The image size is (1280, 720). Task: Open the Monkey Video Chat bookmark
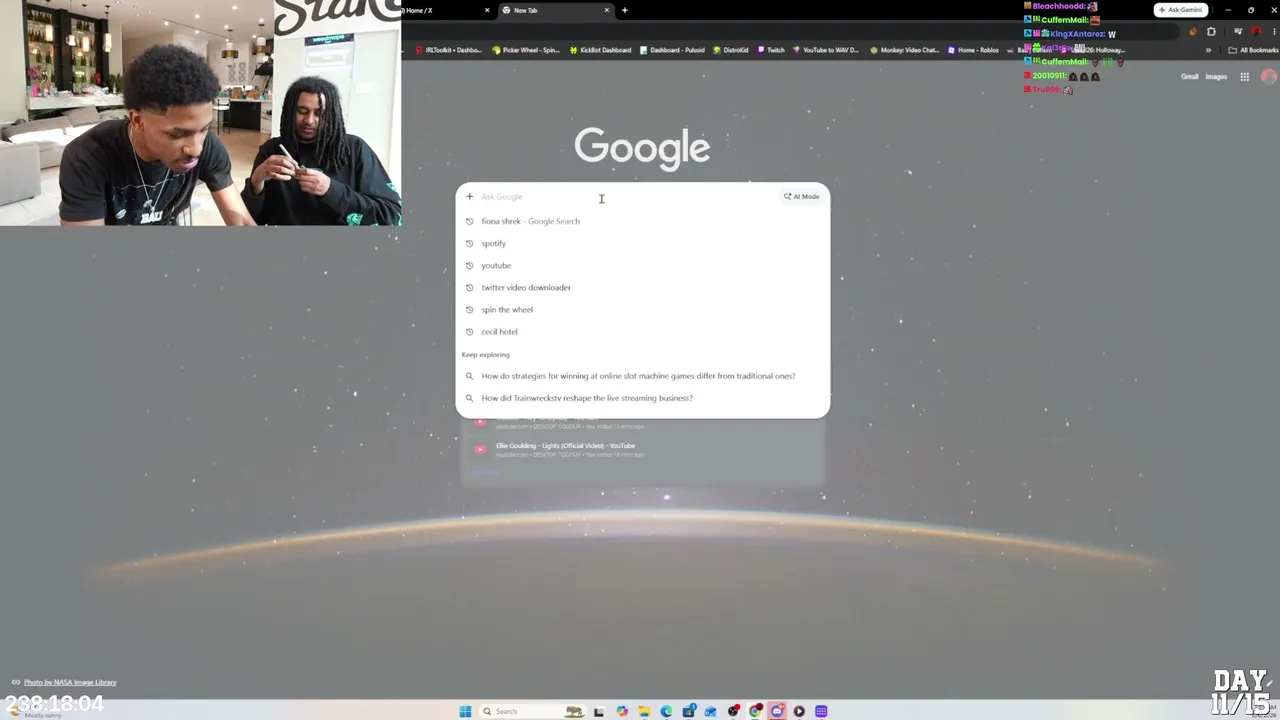coord(905,50)
